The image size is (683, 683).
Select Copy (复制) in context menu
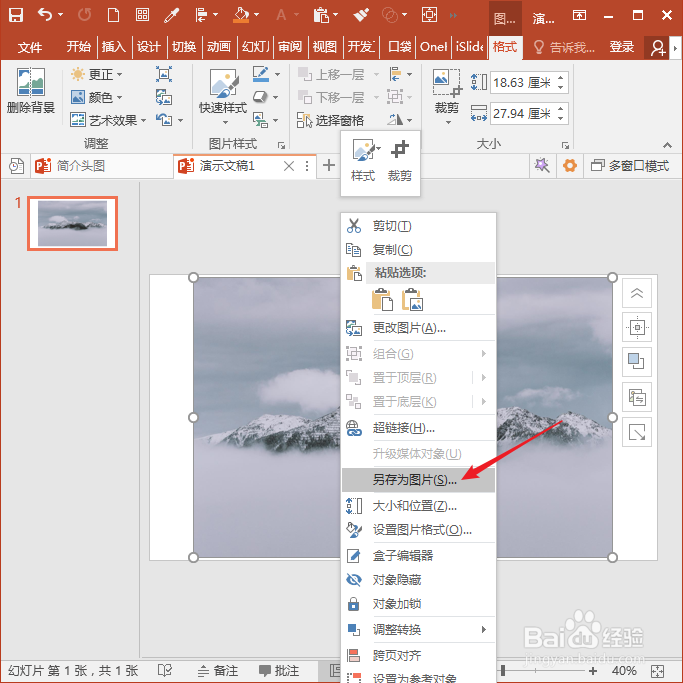pos(419,250)
